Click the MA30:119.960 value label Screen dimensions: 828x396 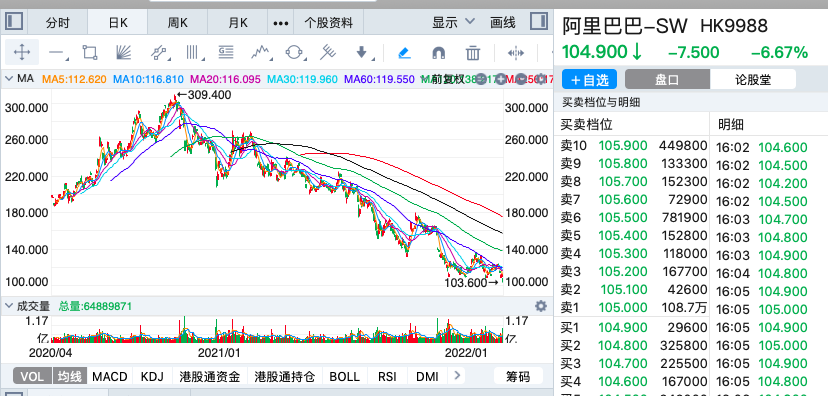tap(303, 79)
